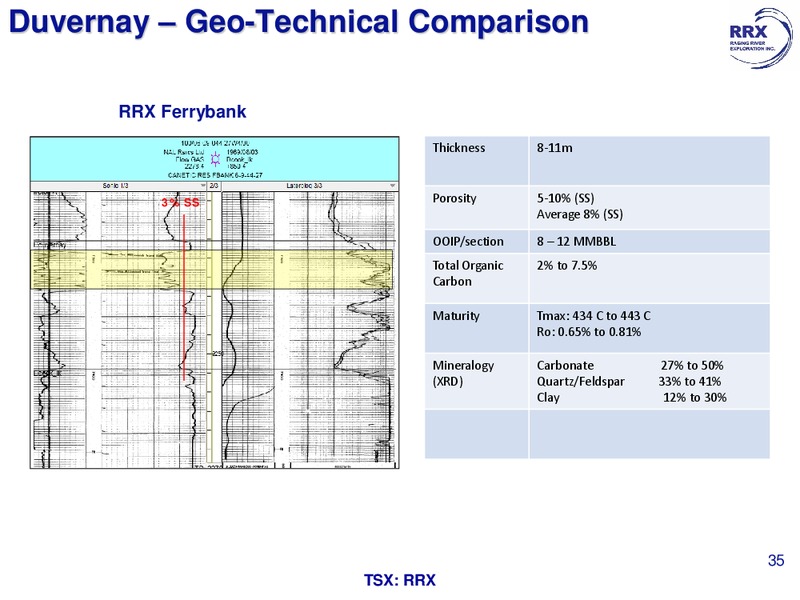800x600 pixels.
Task: Click the RRX Raging River Exploration logo
Action: (761, 37)
